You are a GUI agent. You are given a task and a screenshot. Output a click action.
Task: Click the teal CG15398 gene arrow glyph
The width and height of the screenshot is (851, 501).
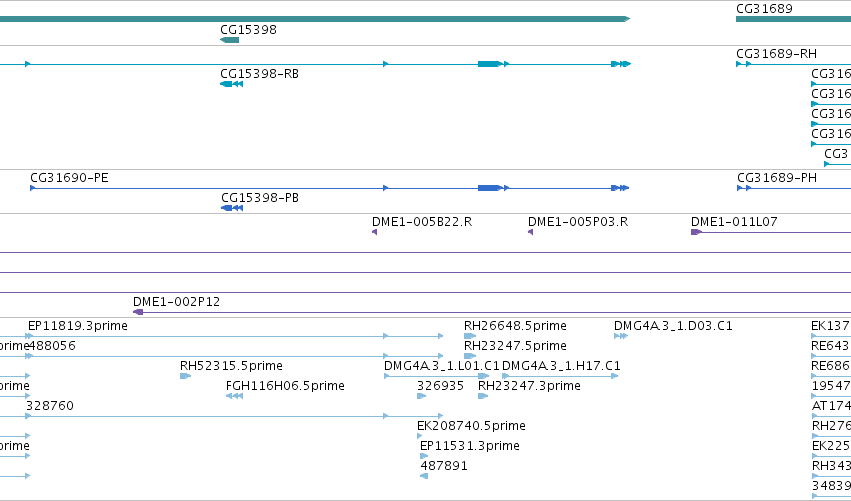click(x=230, y=40)
